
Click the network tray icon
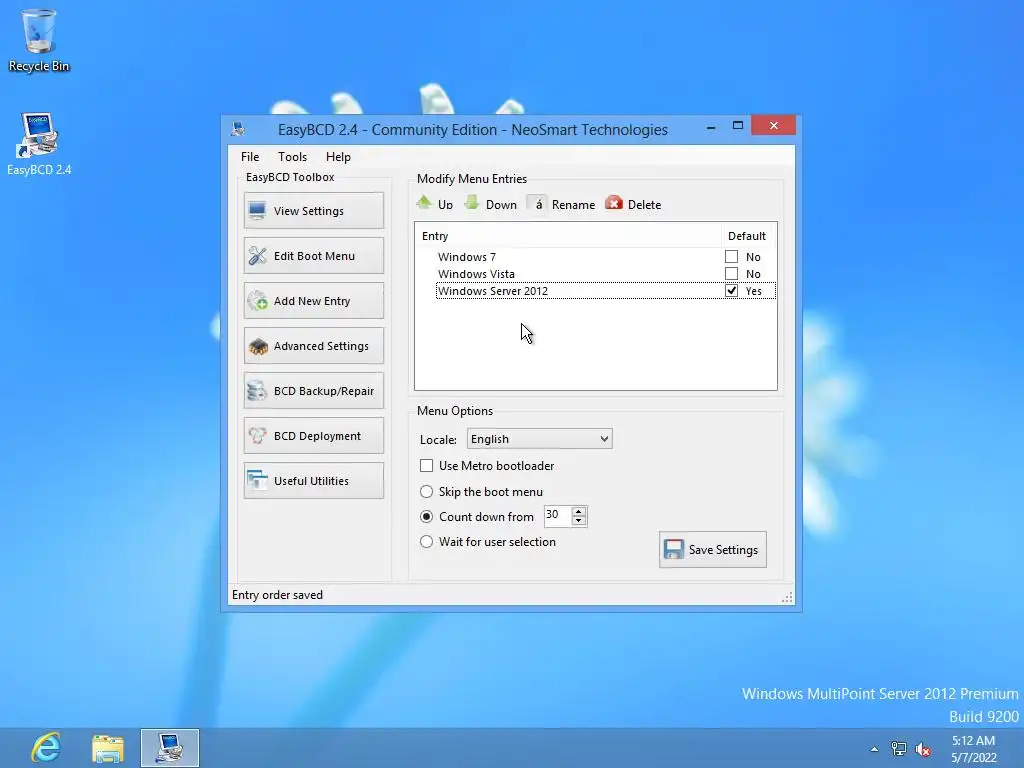(x=899, y=749)
